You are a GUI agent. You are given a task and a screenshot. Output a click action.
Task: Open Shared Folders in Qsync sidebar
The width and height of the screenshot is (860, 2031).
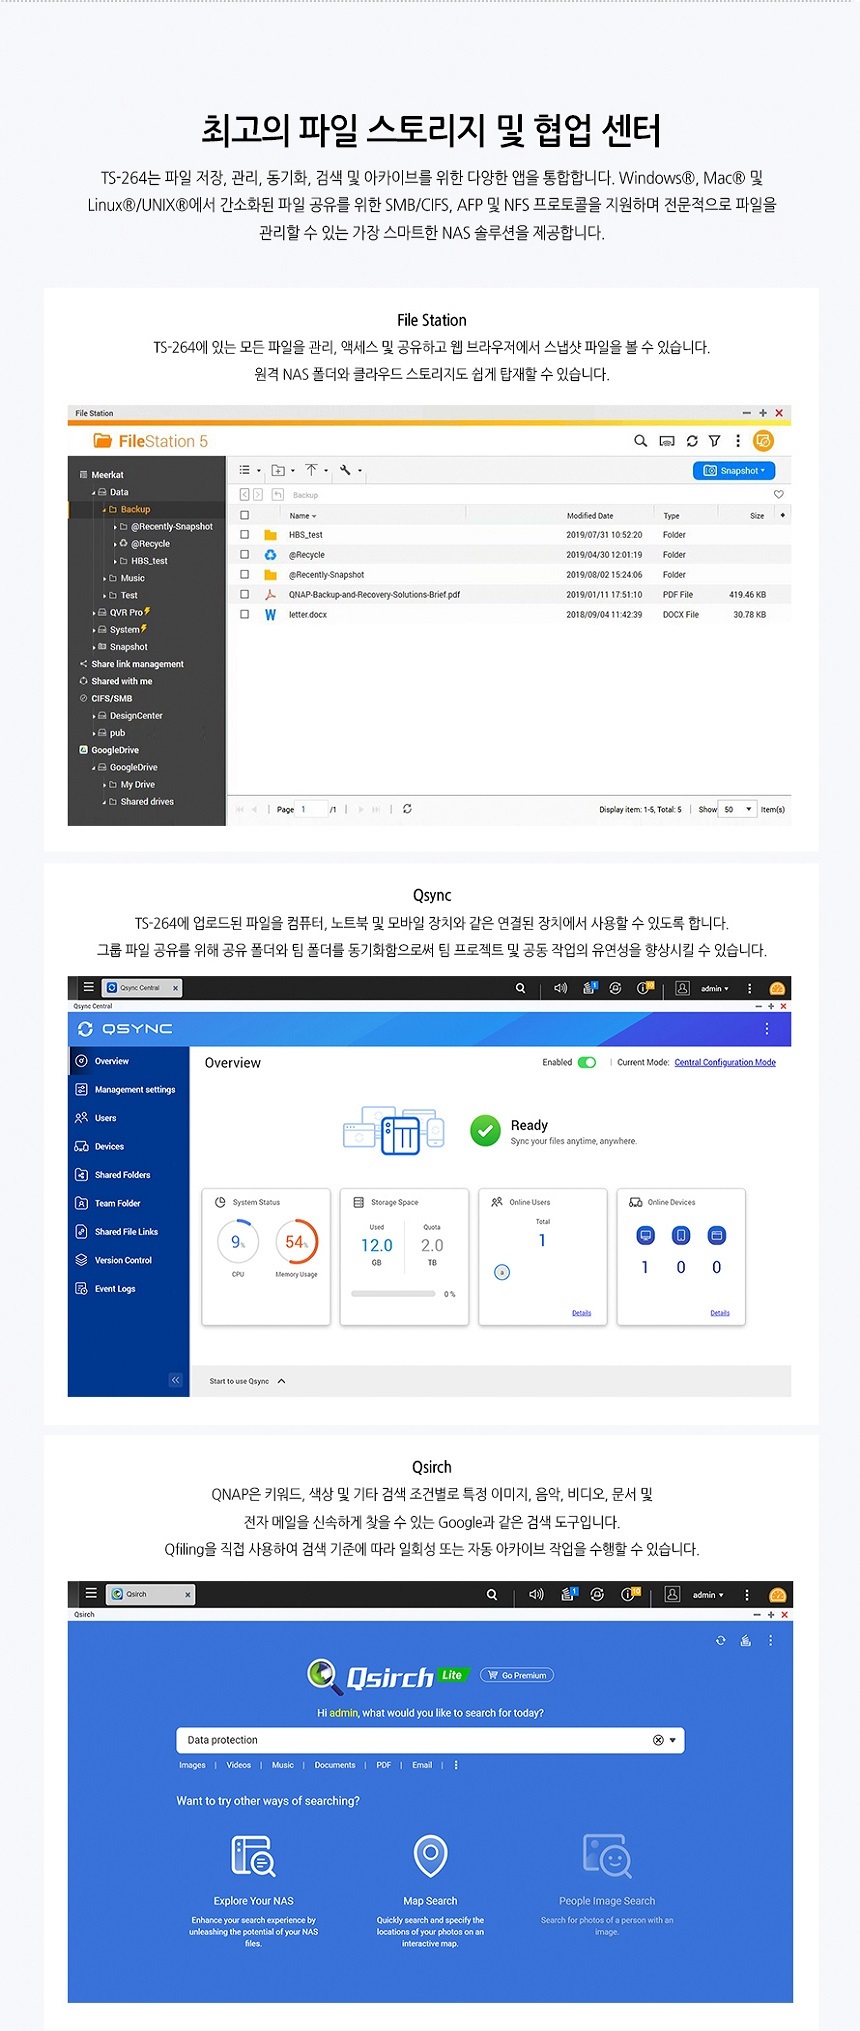pos(122,1175)
